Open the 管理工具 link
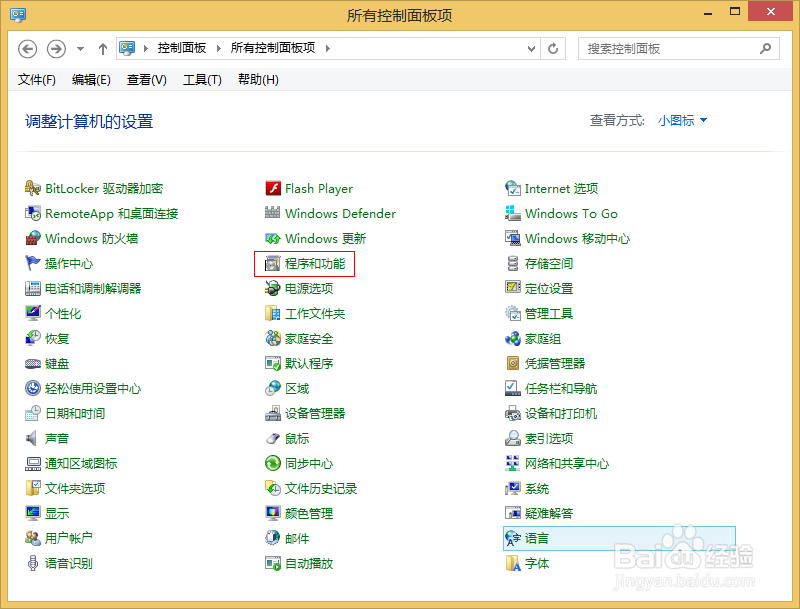The width and height of the screenshot is (800, 609). point(549,313)
